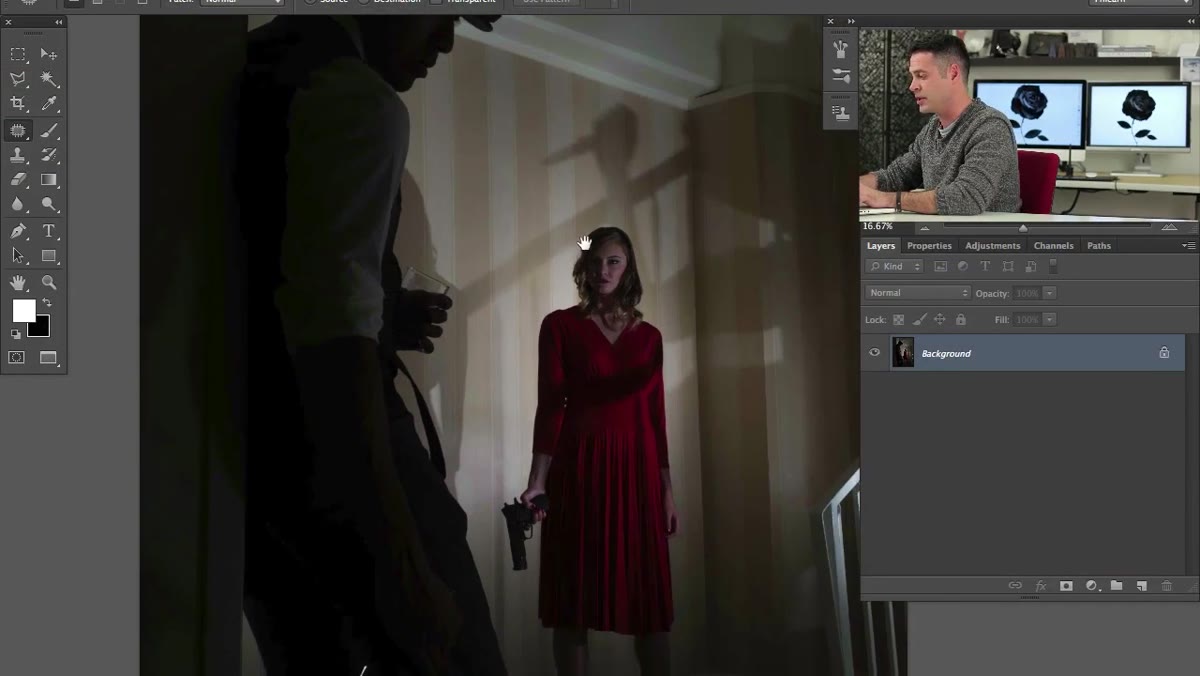Select the Dodge tool
Screen dimensions: 1200x676
coord(48,205)
